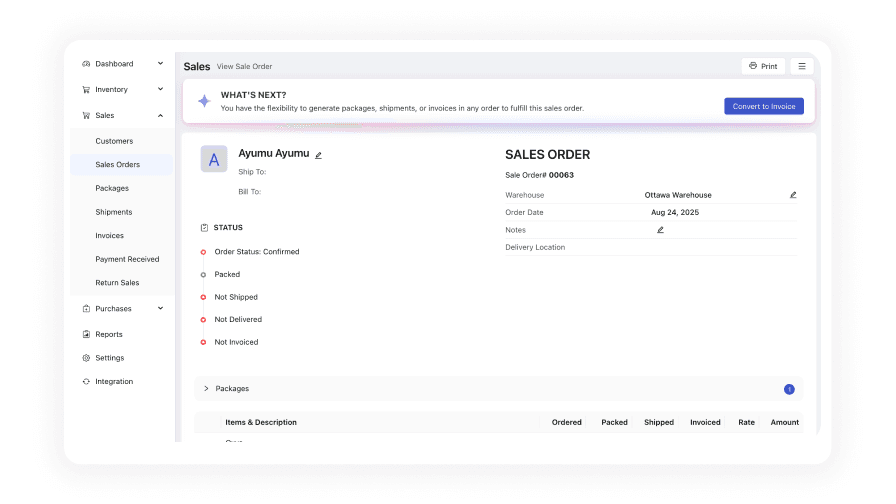Collapse the Sales menu chevron

[160, 116]
